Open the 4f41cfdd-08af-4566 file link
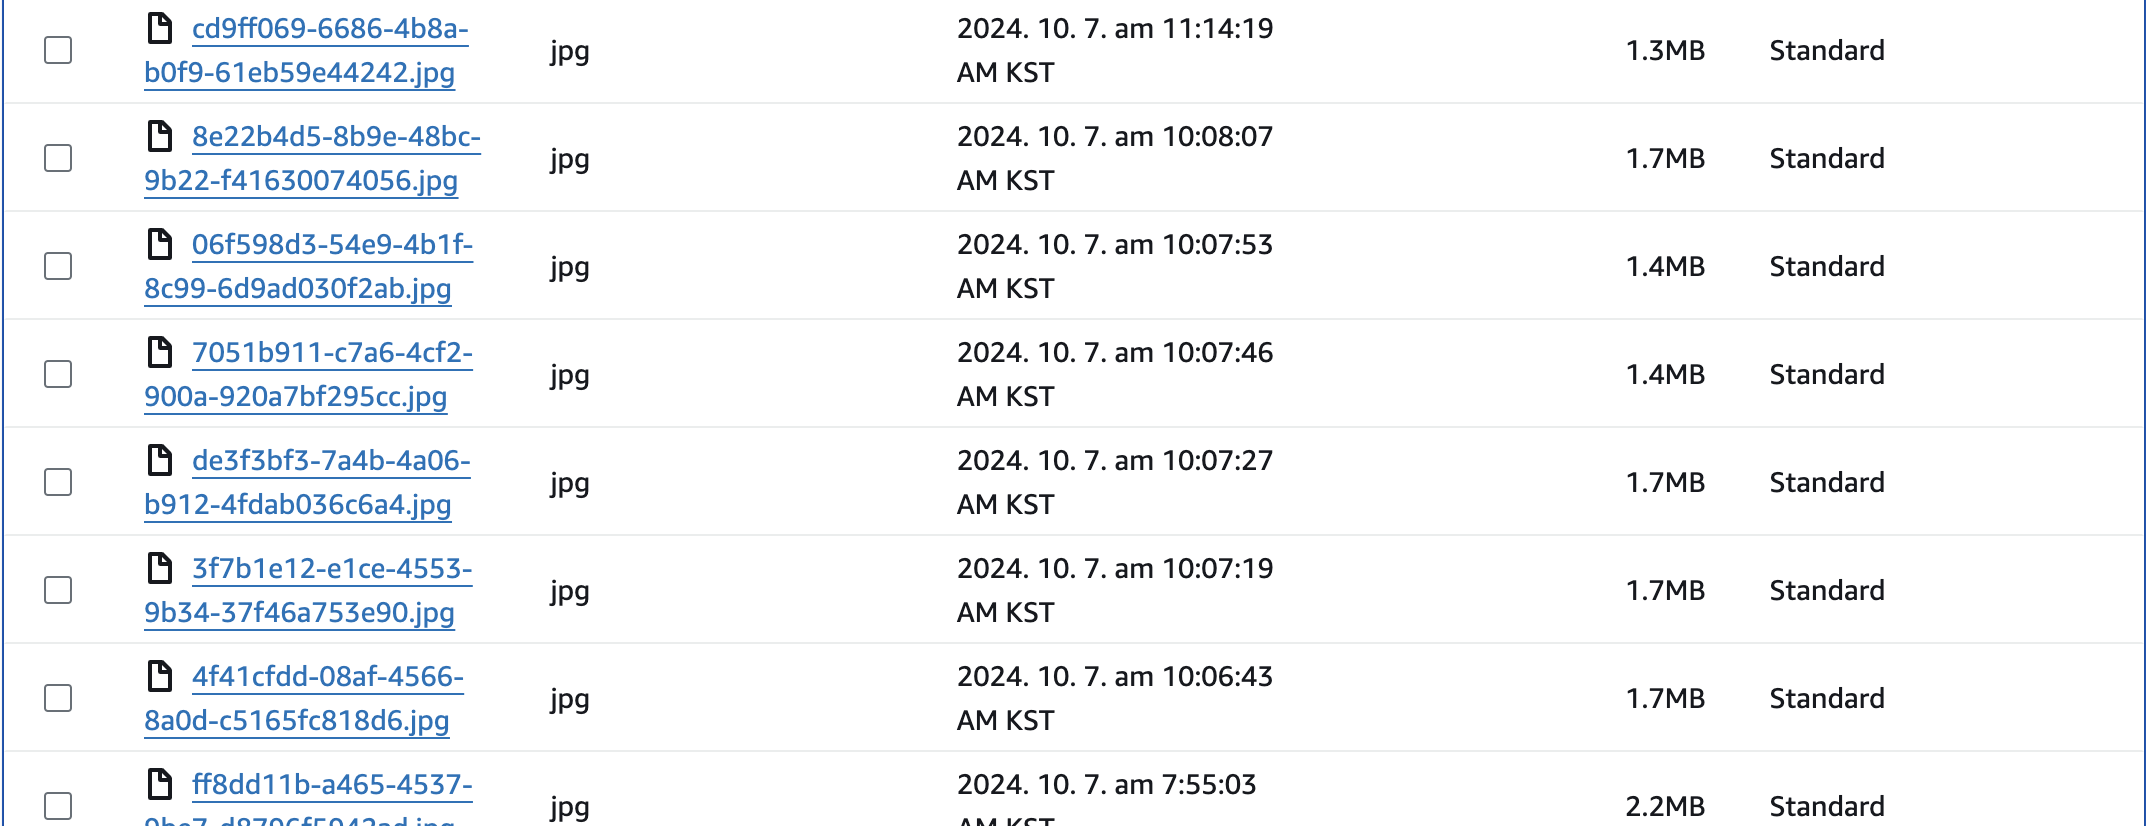The image size is (2146, 826). point(304,698)
